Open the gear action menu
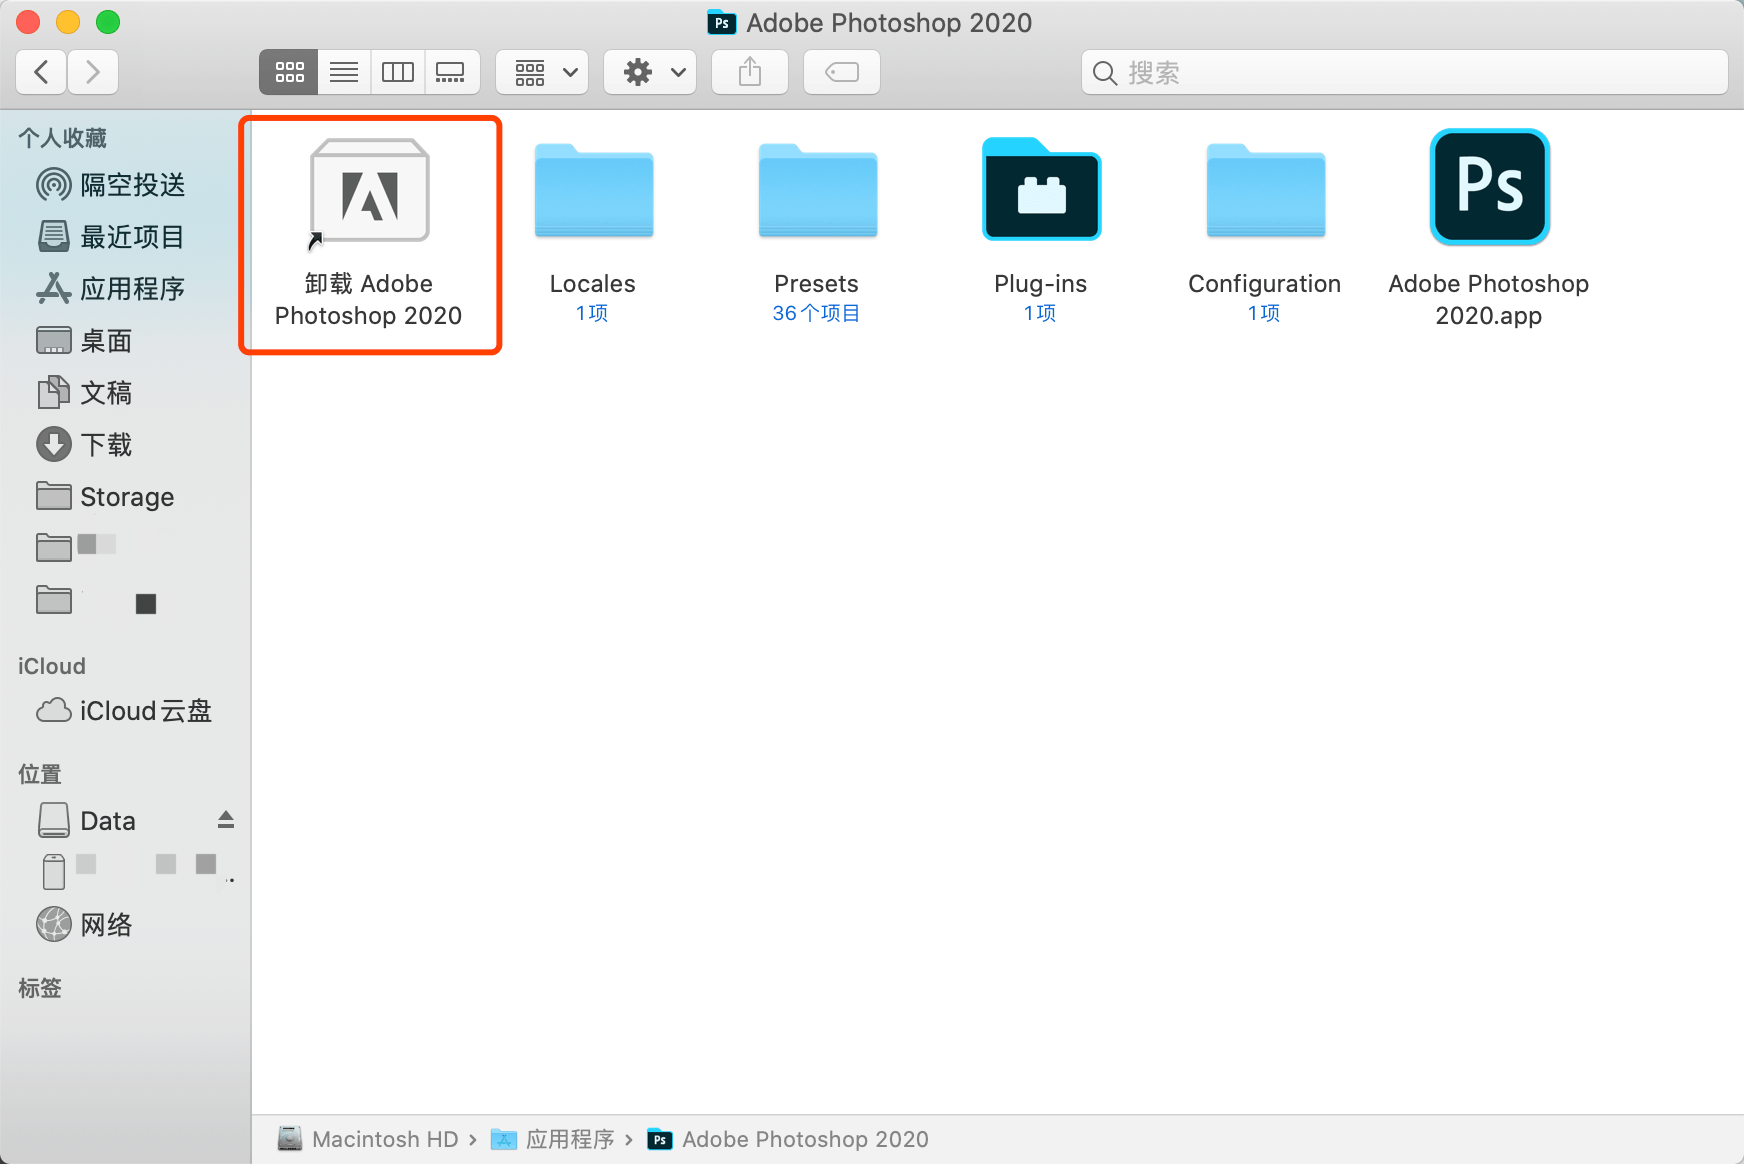Screen dimensions: 1744x1164 [651, 72]
